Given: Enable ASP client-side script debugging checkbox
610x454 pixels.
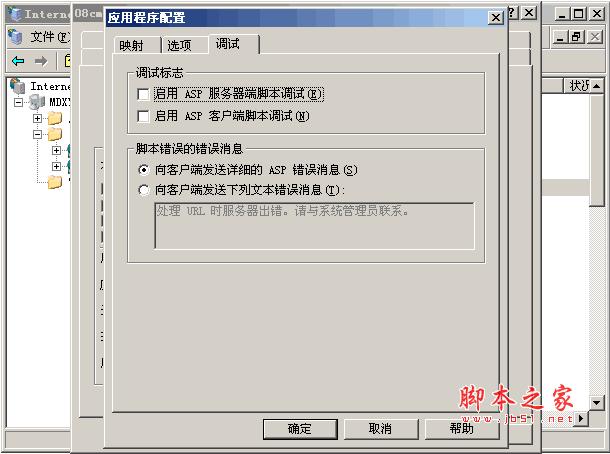Looking at the screenshot, I should pos(143,116).
